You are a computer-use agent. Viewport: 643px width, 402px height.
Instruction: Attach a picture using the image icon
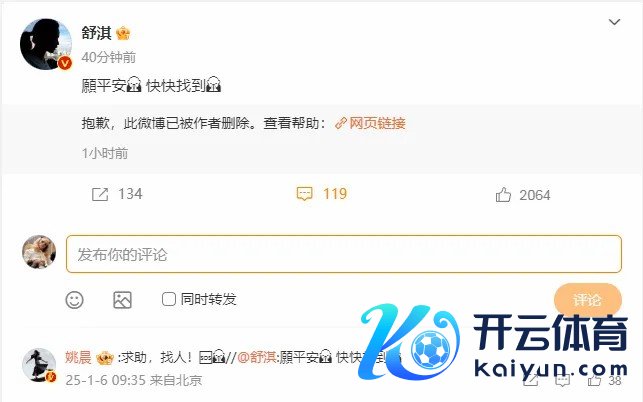coord(122,300)
